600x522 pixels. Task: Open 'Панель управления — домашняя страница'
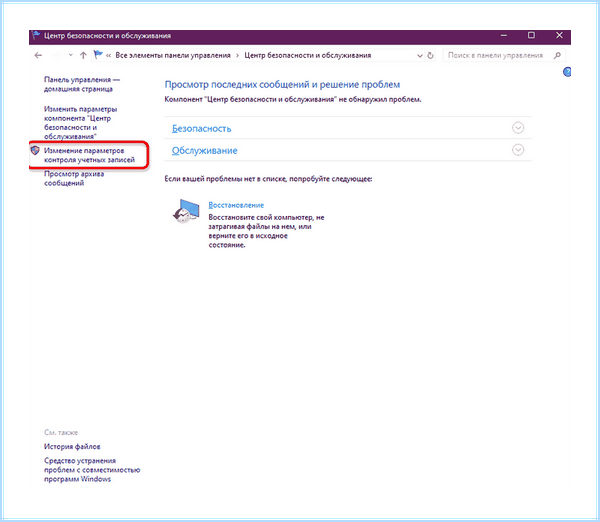pos(82,84)
